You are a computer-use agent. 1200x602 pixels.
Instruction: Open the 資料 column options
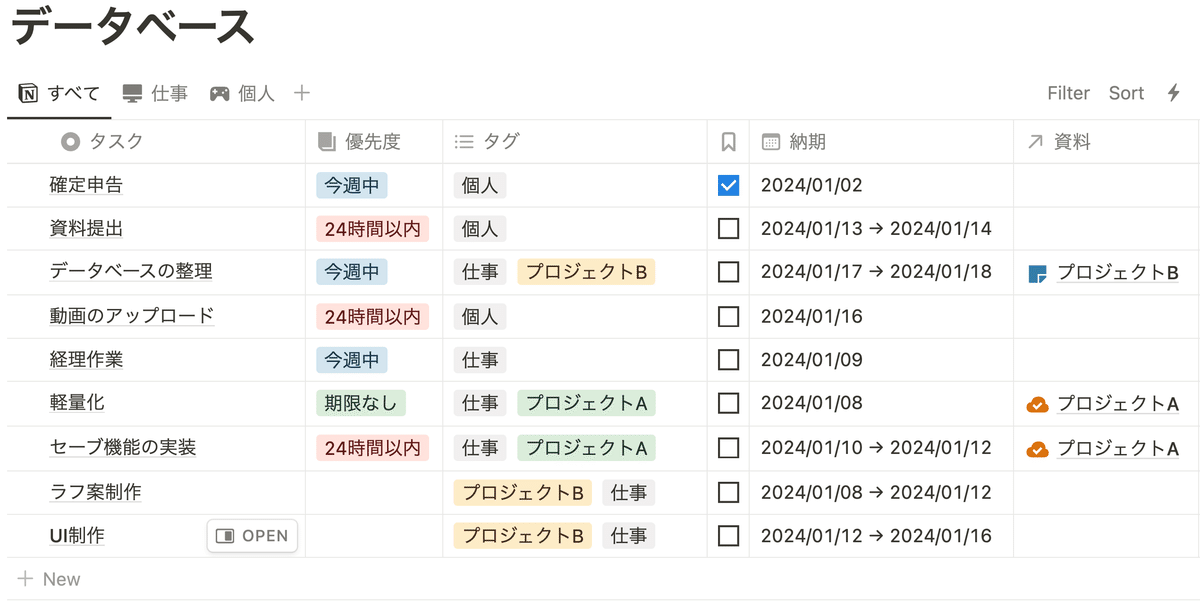[x=1061, y=141]
